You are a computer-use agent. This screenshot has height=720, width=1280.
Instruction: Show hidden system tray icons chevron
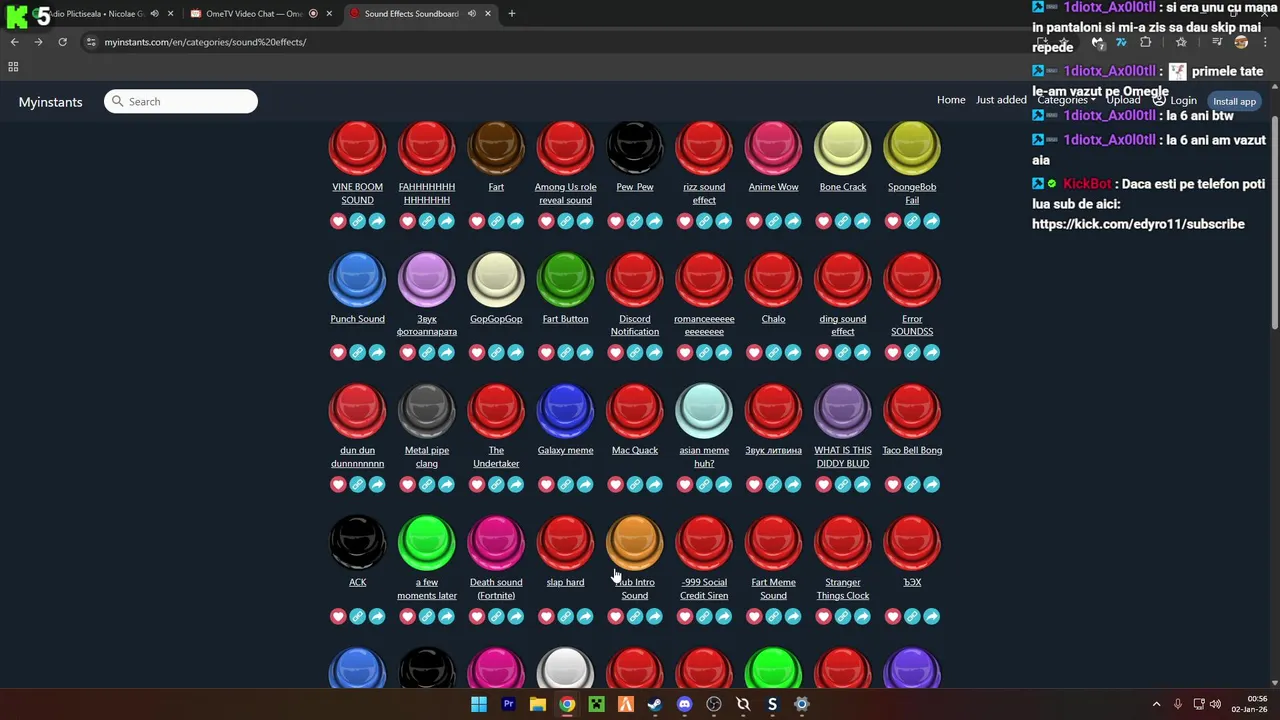pyautogui.click(x=1156, y=704)
